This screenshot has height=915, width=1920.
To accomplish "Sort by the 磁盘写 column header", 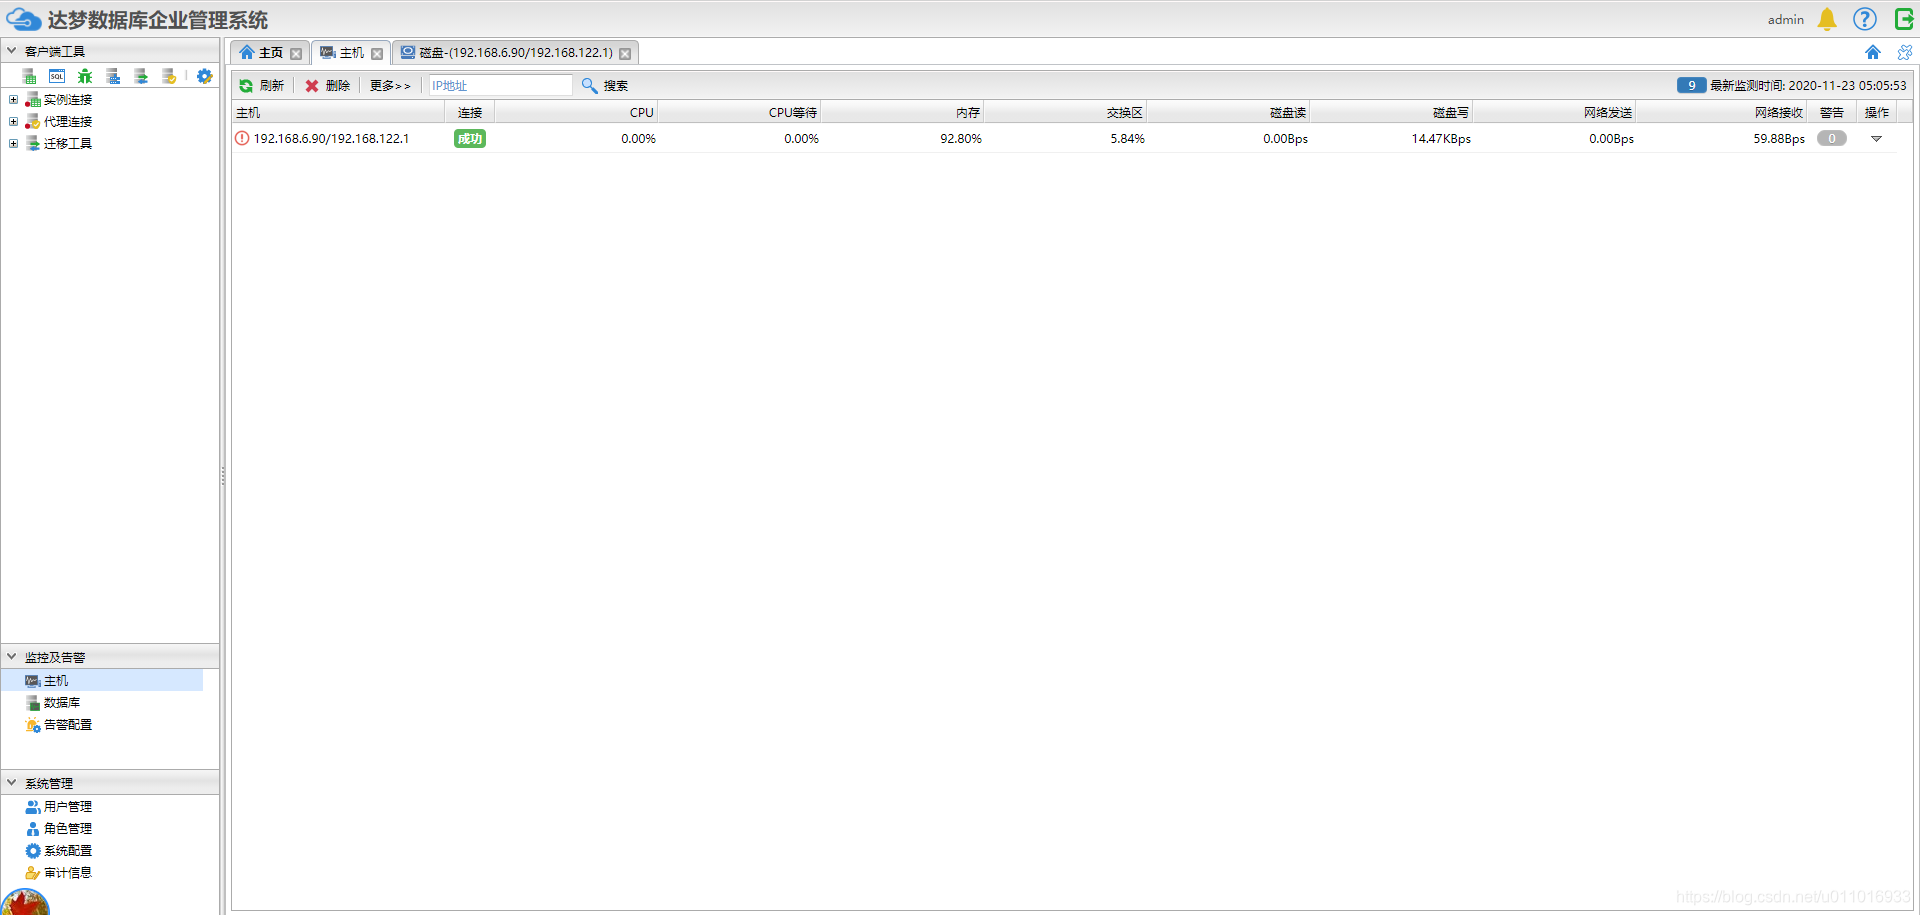I will pos(1391,112).
